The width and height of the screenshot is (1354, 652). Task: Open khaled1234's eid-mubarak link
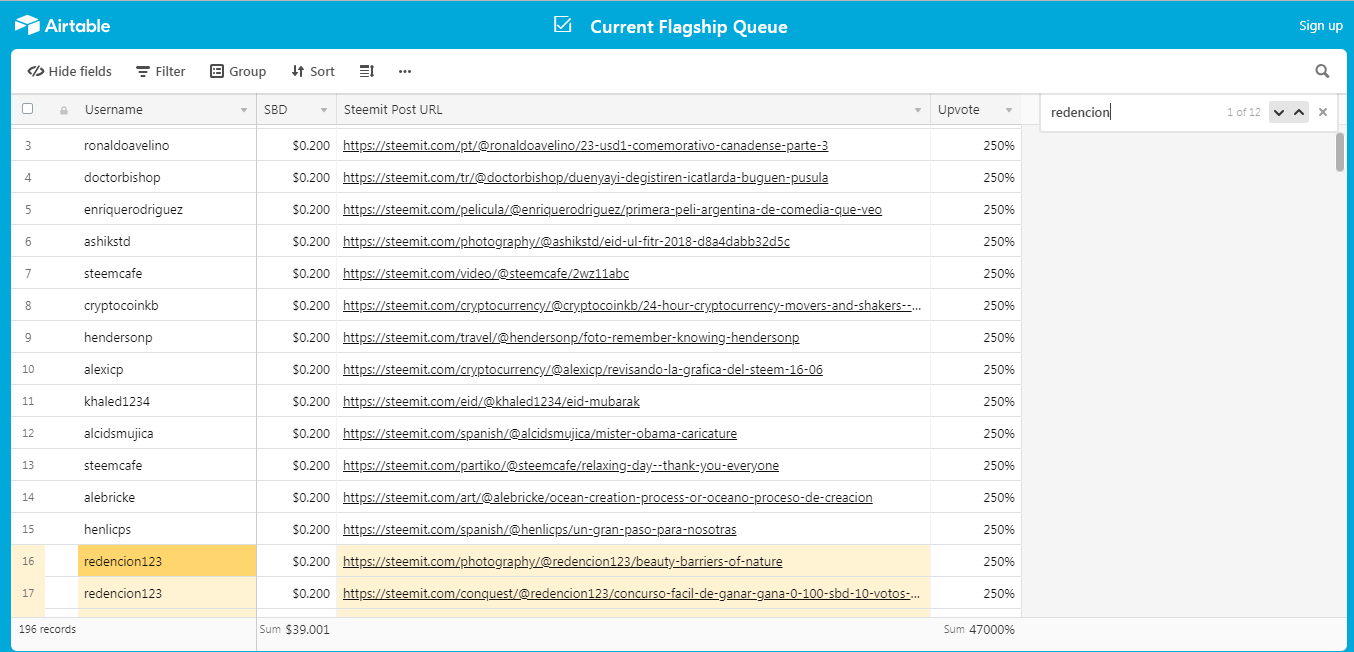(491, 402)
